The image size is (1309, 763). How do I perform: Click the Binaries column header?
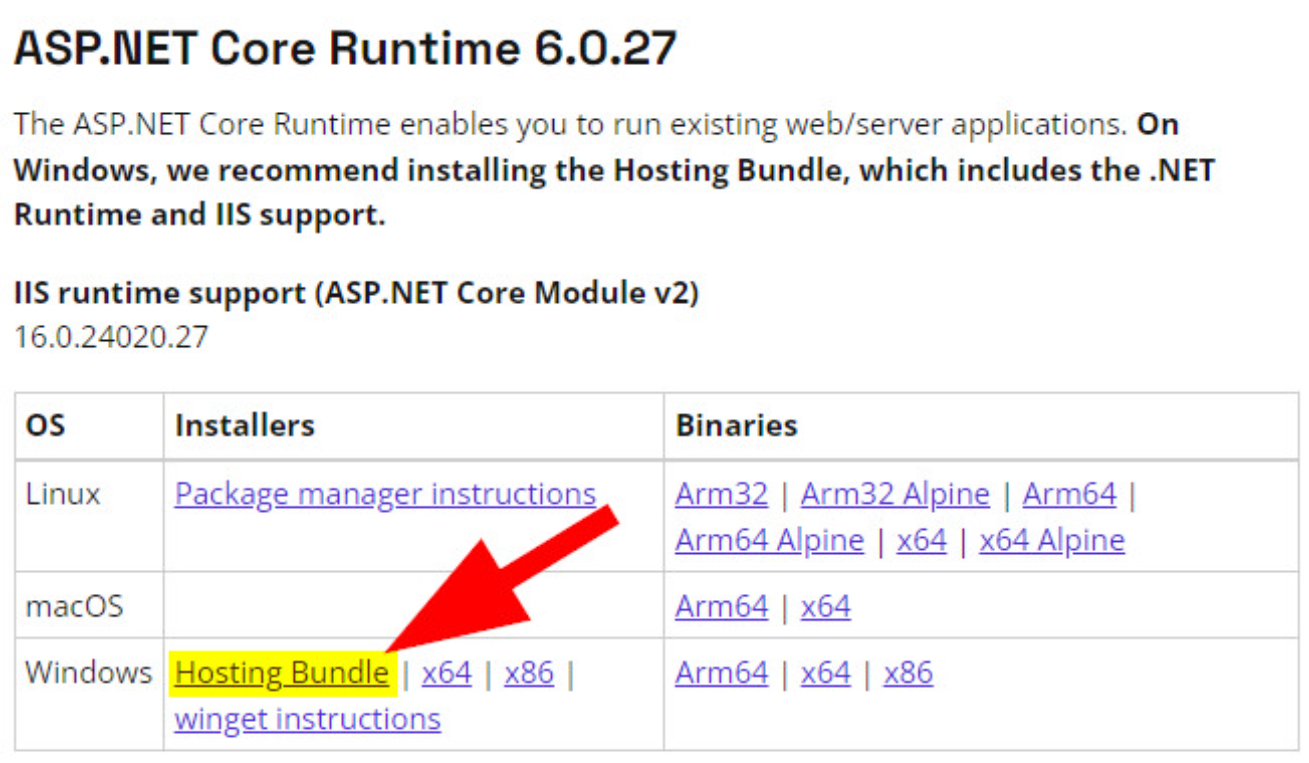tap(736, 426)
